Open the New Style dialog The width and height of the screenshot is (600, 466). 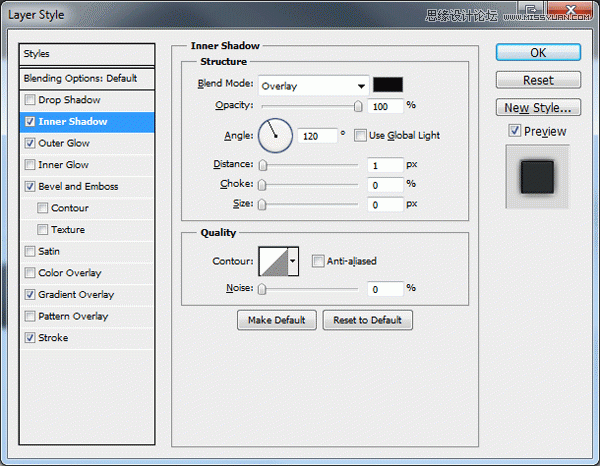pyautogui.click(x=538, y=108)
